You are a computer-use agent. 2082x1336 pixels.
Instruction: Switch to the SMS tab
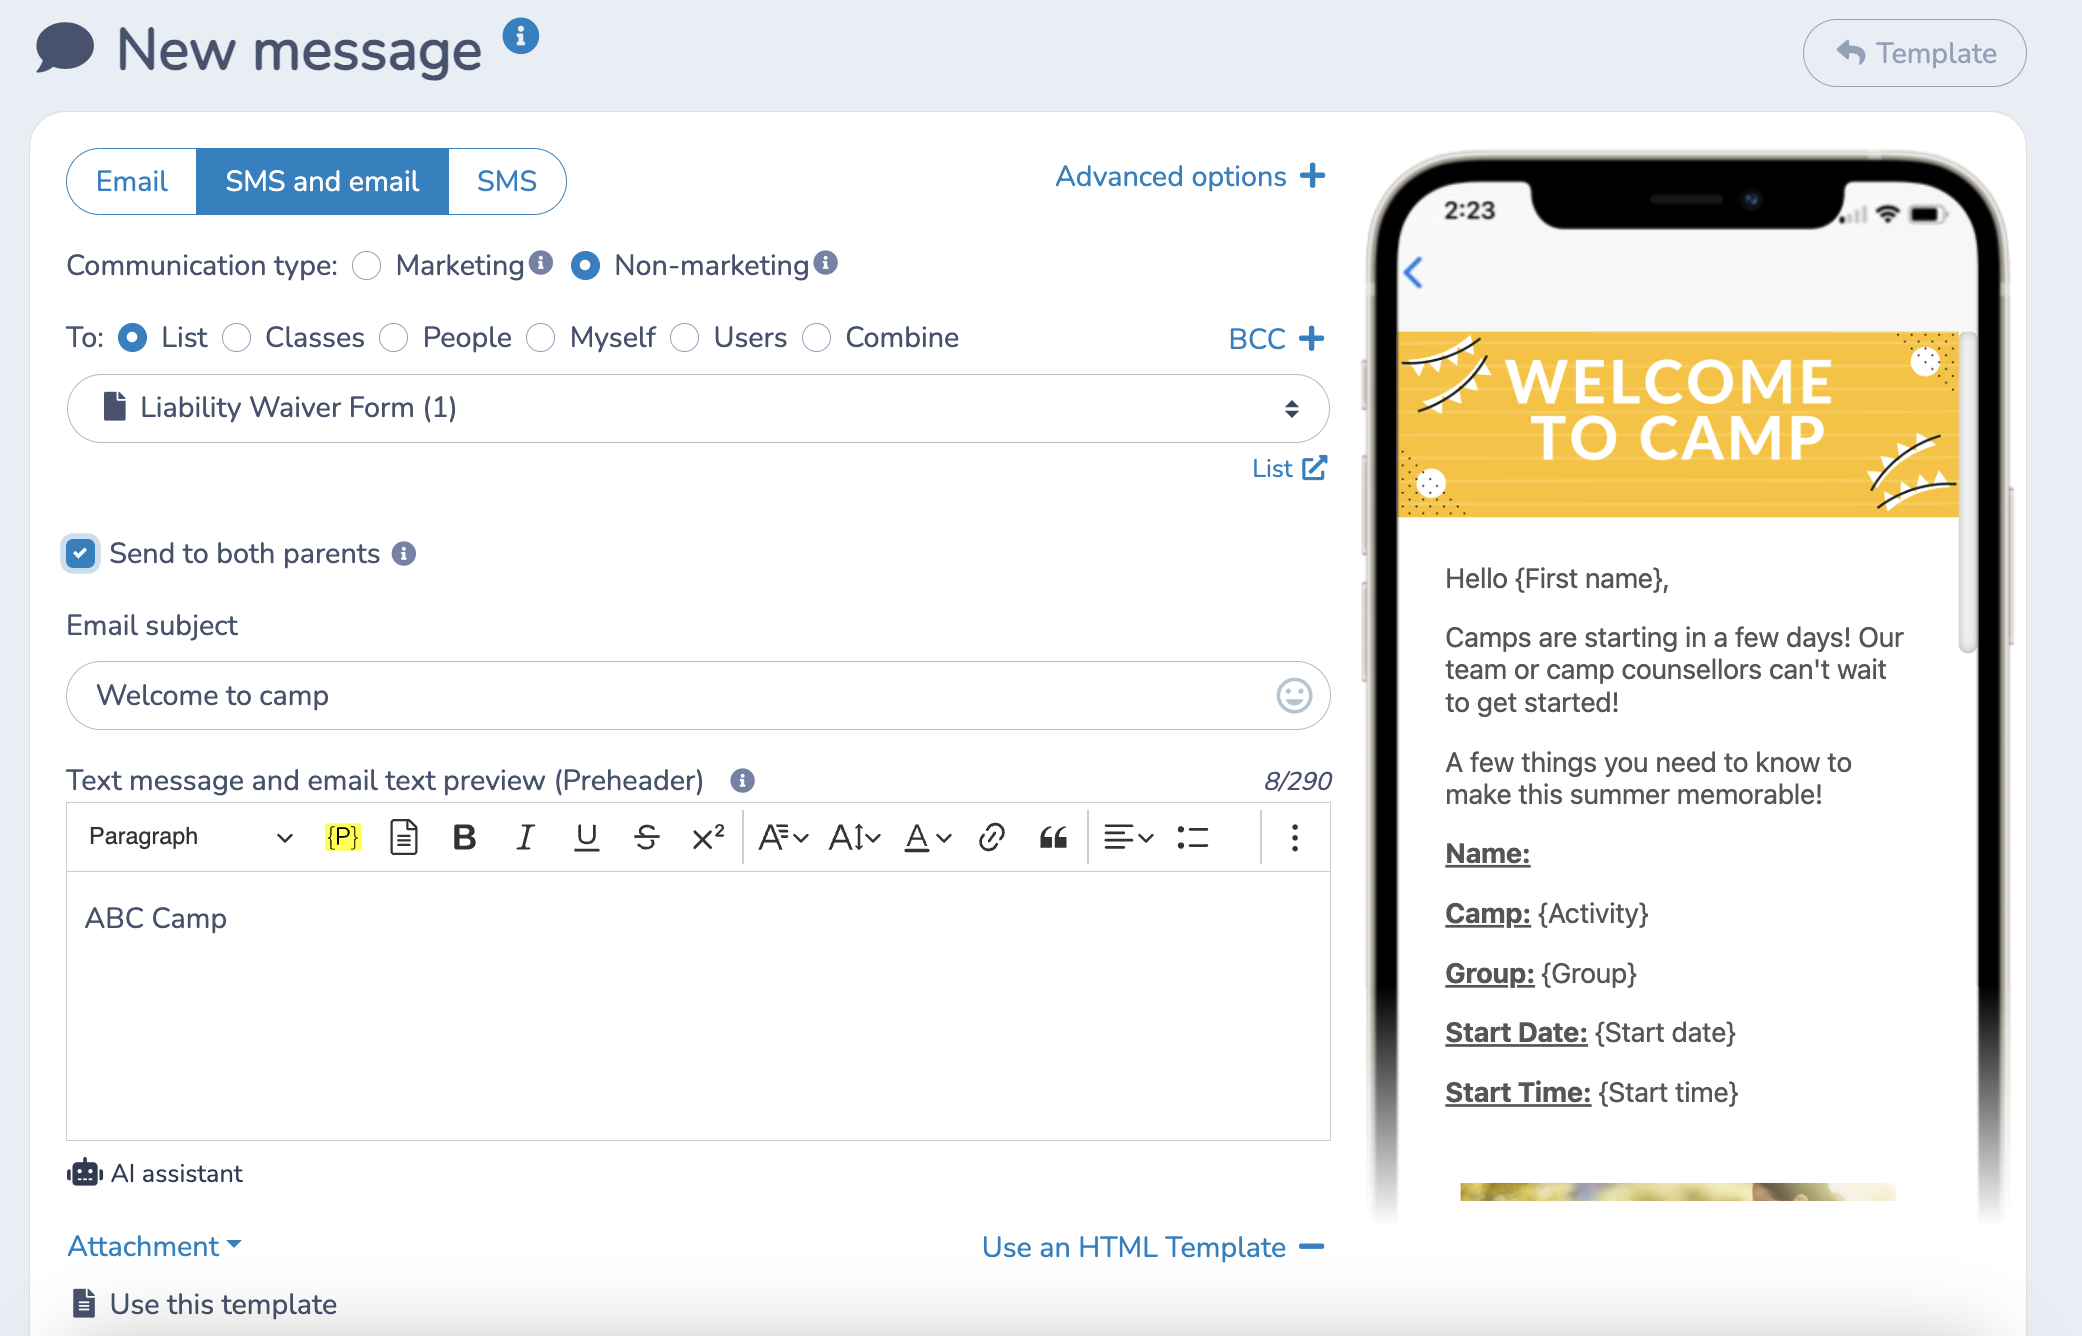(x=506, y=181)
